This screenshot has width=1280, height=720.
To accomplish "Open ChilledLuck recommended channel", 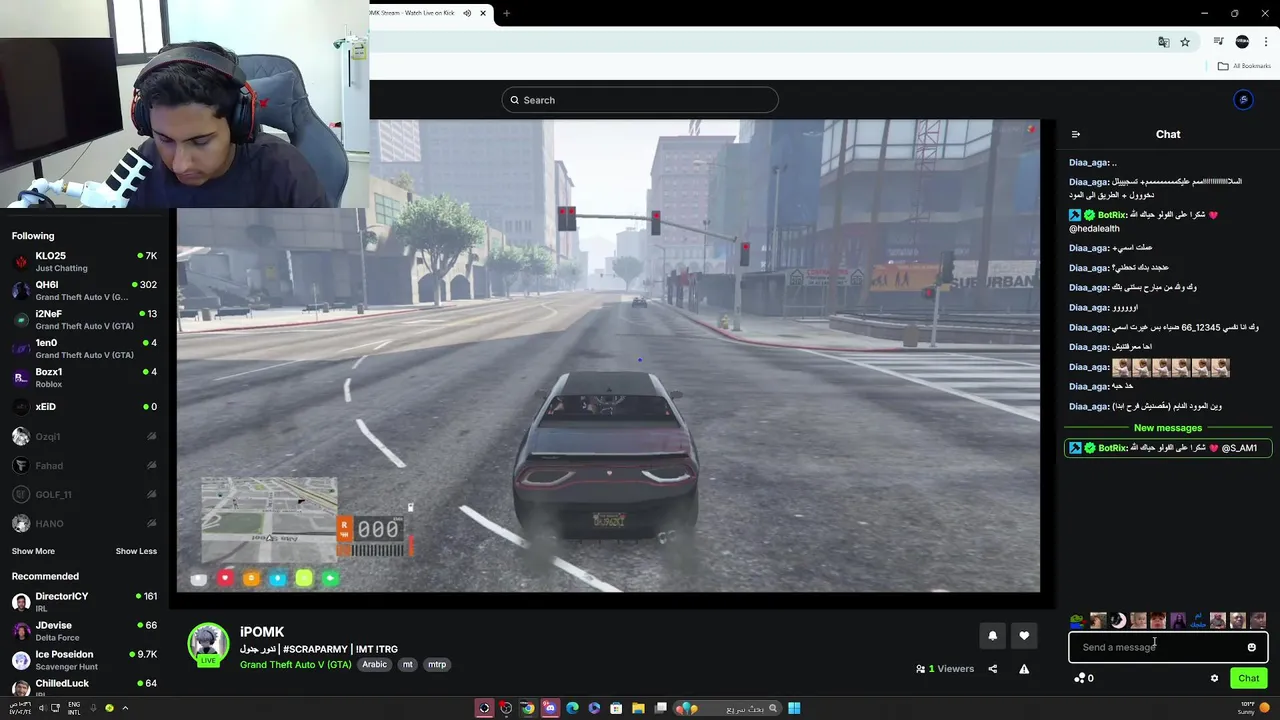I will tap(85, 687).
